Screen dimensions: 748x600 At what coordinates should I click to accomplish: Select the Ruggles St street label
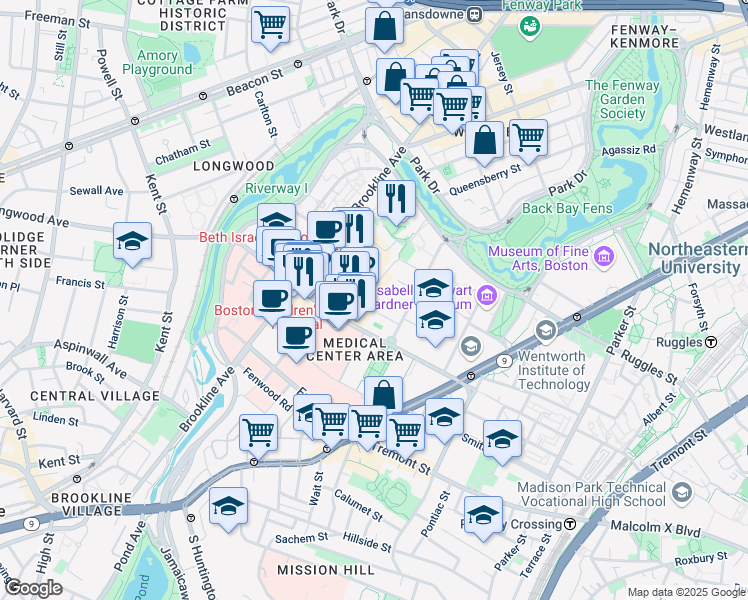[x=649, y=367]
